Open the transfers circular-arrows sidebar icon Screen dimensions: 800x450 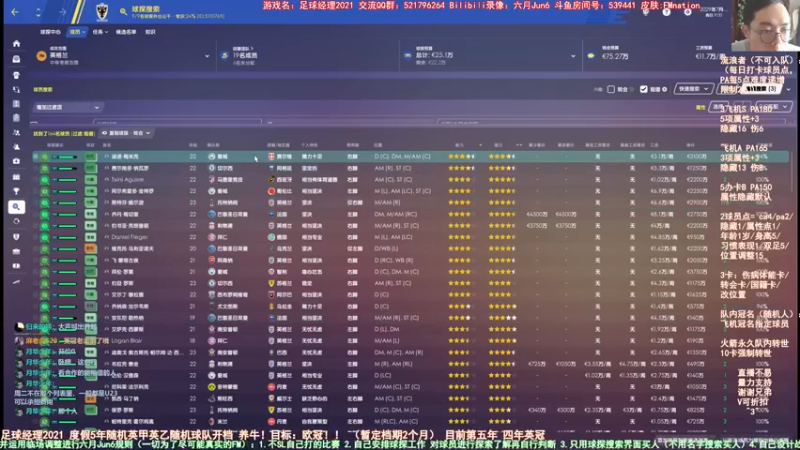pyautogui.click(x=16, y=221)
